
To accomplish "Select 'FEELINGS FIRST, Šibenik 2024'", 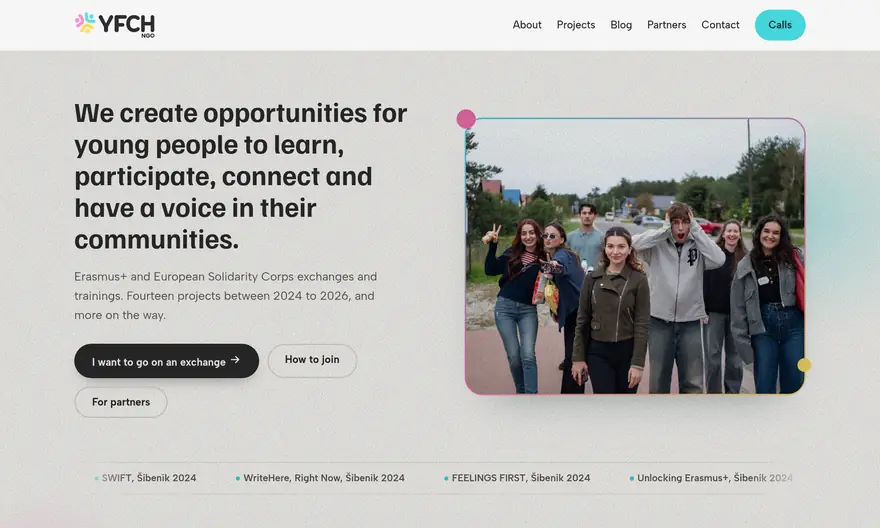I will point(517,478).
